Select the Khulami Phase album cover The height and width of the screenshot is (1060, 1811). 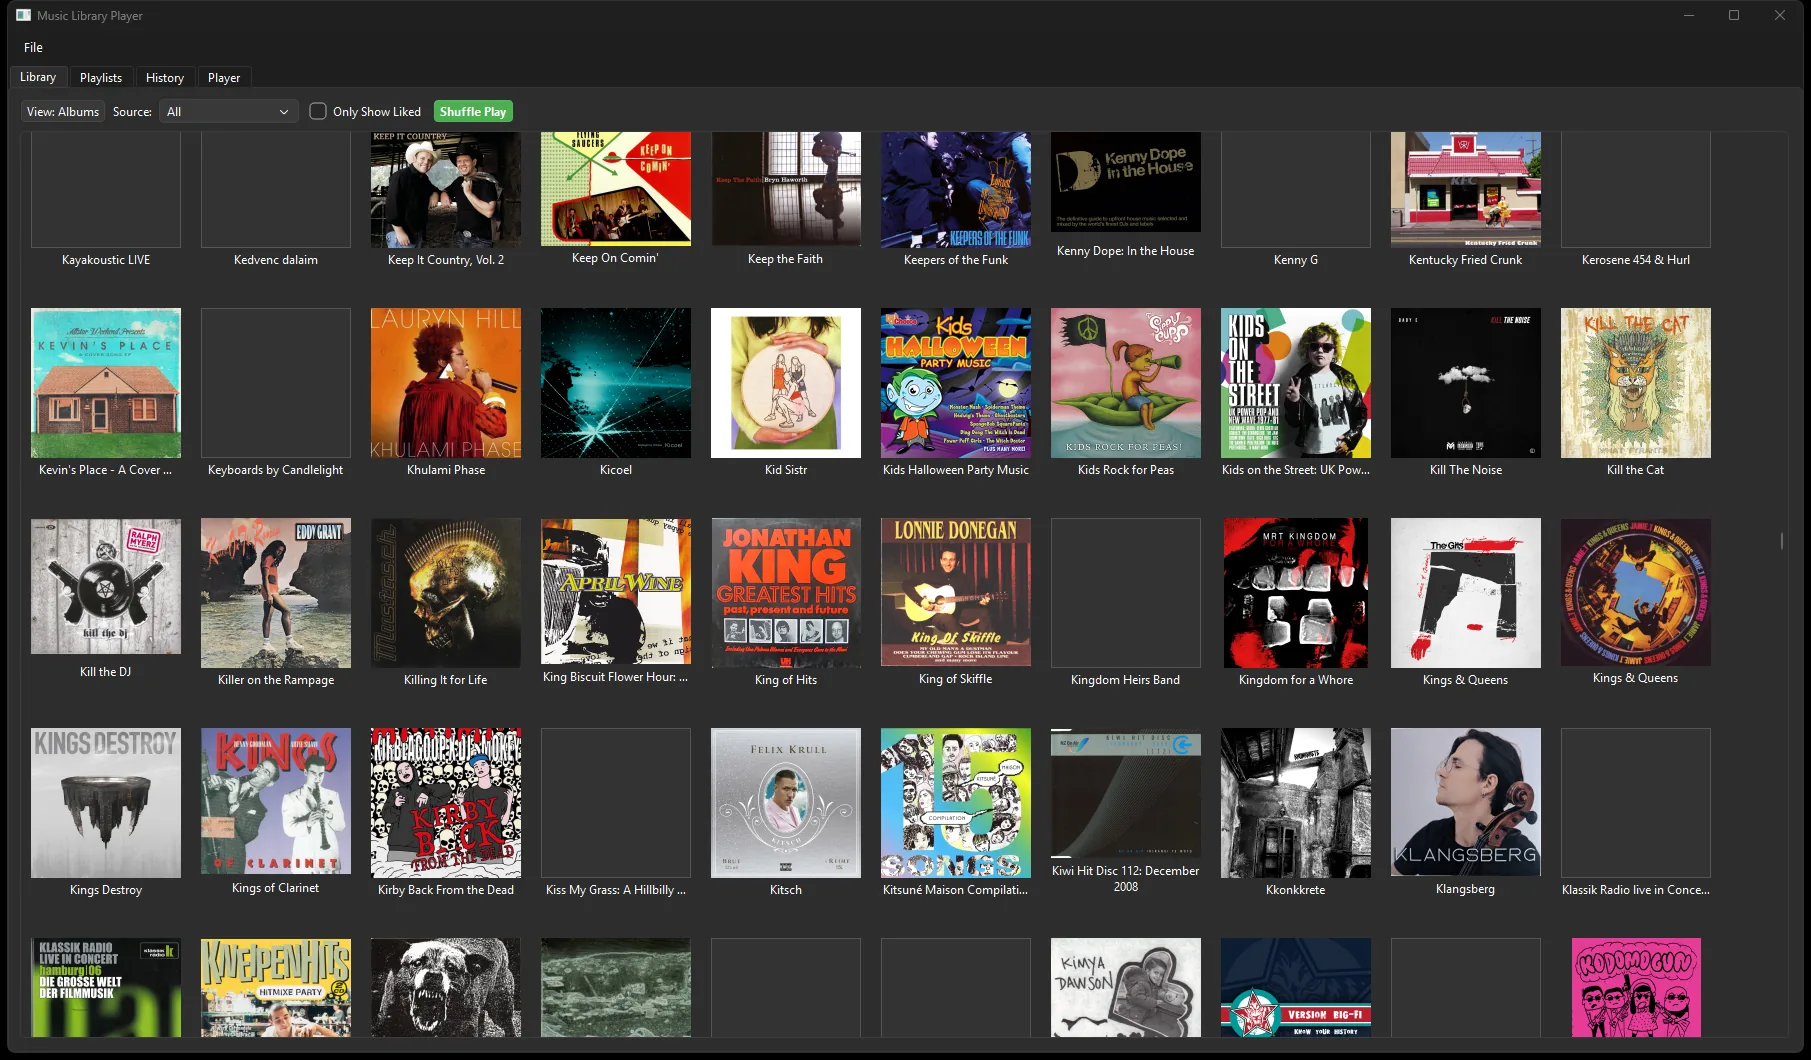click(446, 383)
